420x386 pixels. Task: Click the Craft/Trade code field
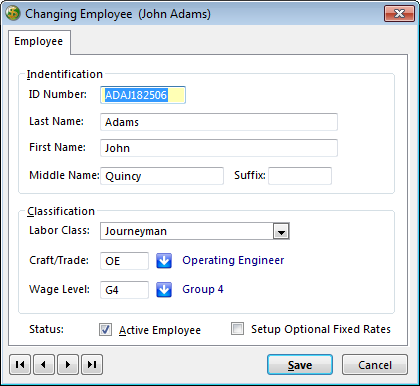click(x=124, y=261)
